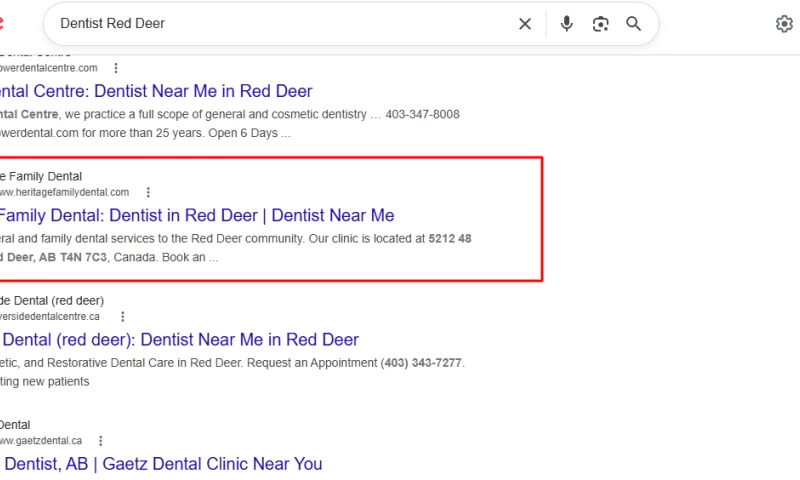Click the "Open 6 Days" snippet text

click(x=243, y=133)
